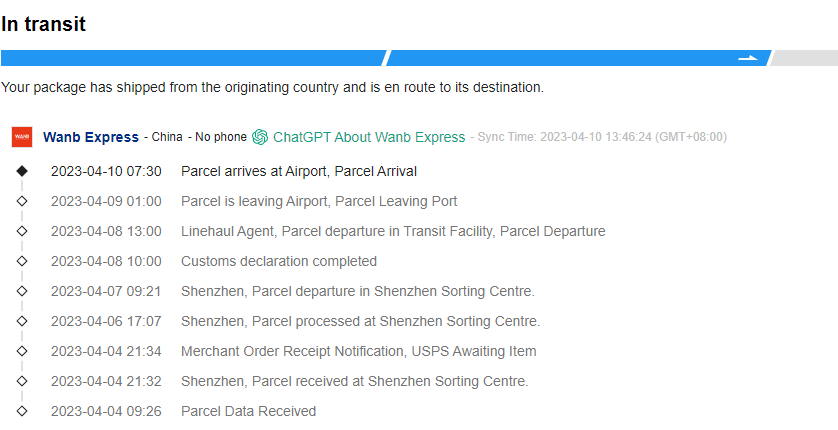Viewport: 838px width, 430px height.
Task: Open the Wanb Express carrier link
Action: pos(91,137)
